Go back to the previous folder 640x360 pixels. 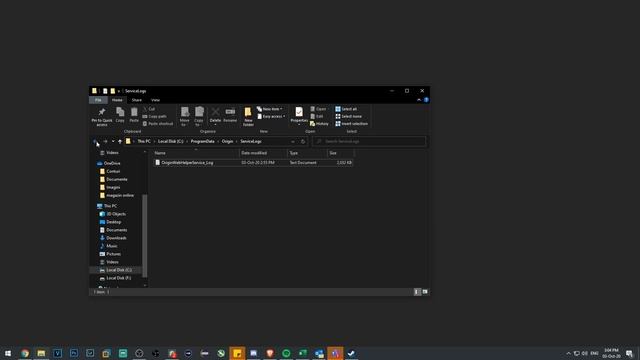[95, 141]
